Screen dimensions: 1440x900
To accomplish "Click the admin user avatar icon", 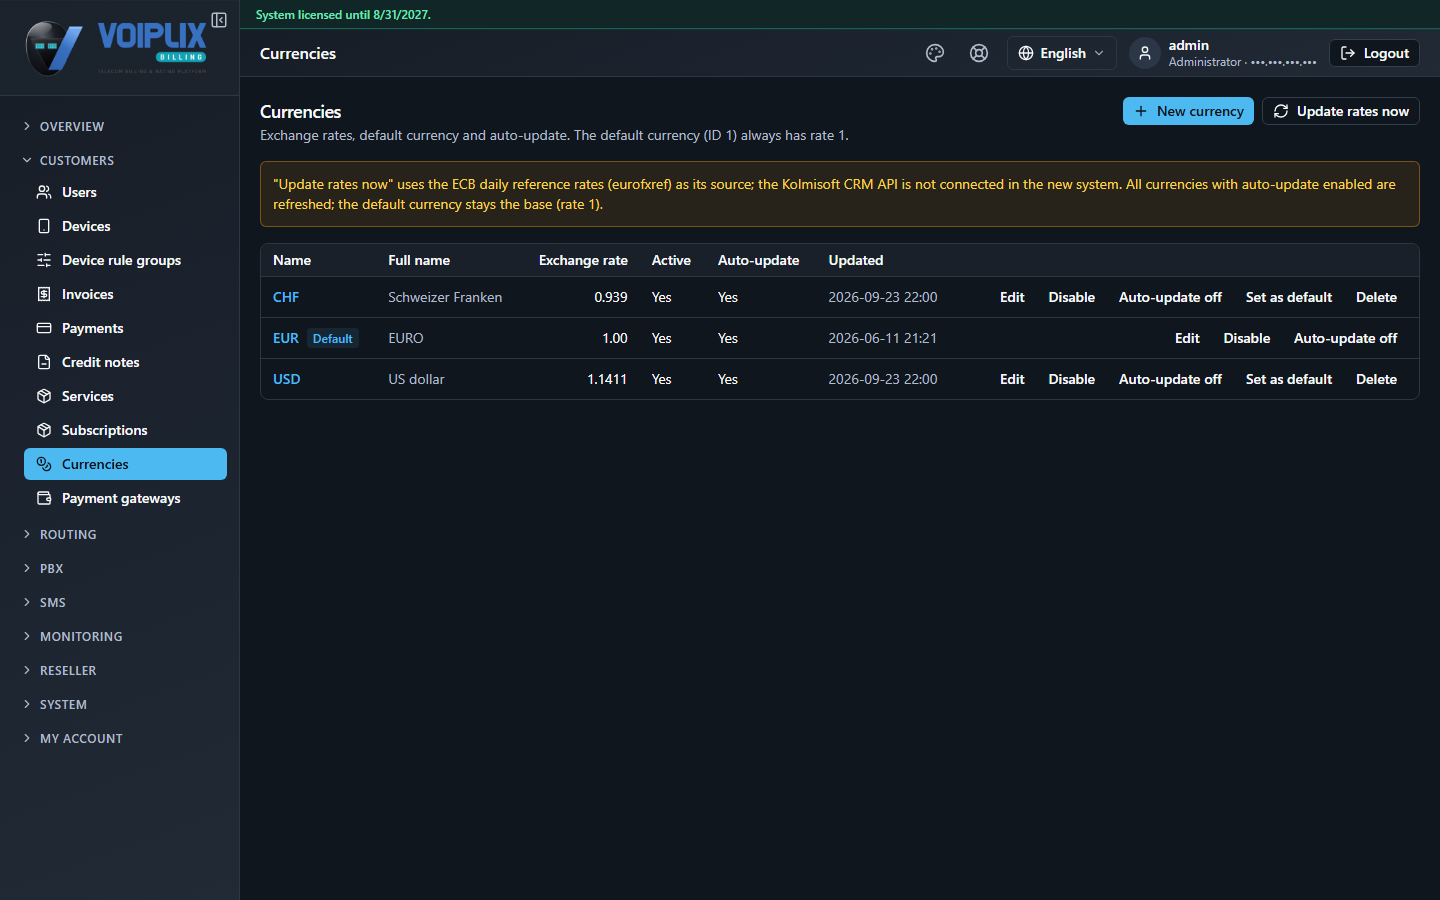I will pyautogui.click(x=1145, y=53).
